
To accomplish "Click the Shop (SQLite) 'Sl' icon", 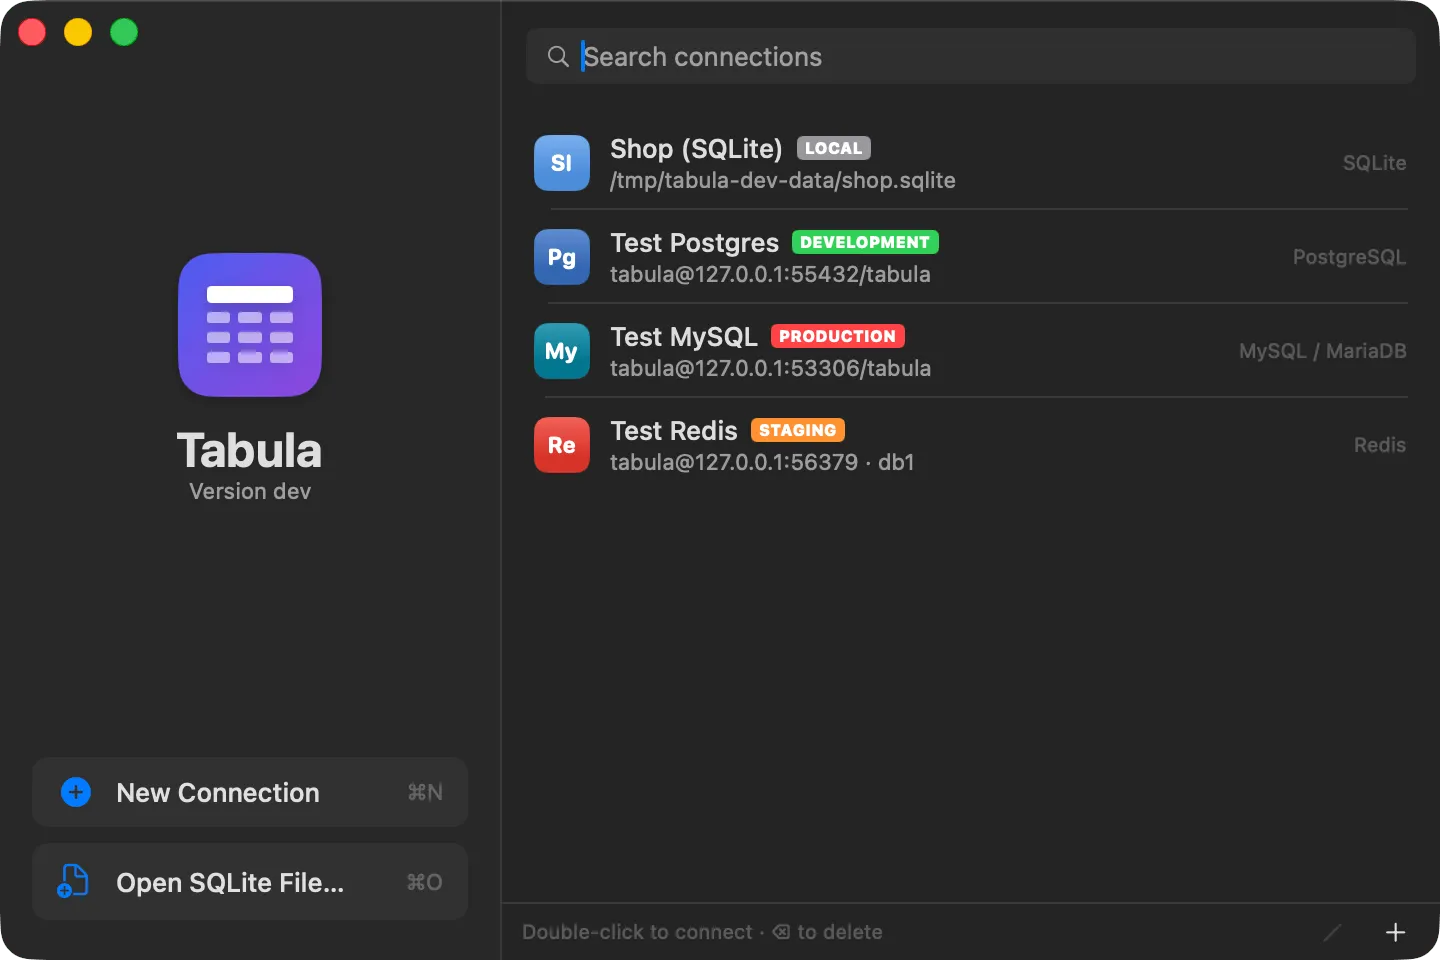I will tap(562, 163).
